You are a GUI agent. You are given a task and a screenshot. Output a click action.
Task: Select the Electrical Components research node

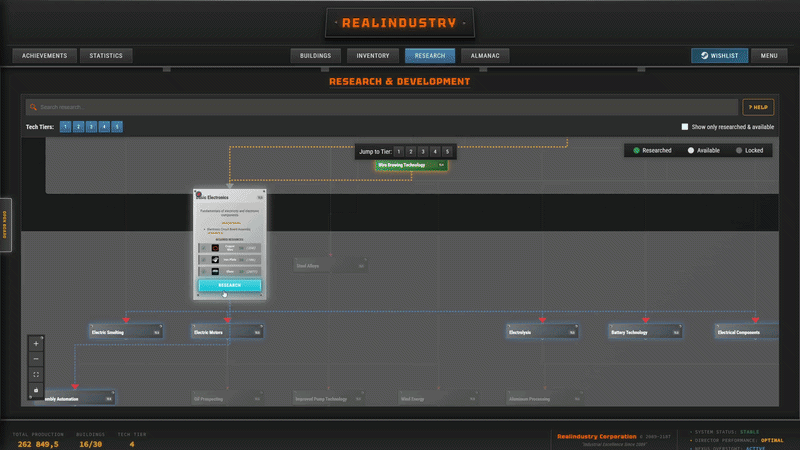coord(747,332)
